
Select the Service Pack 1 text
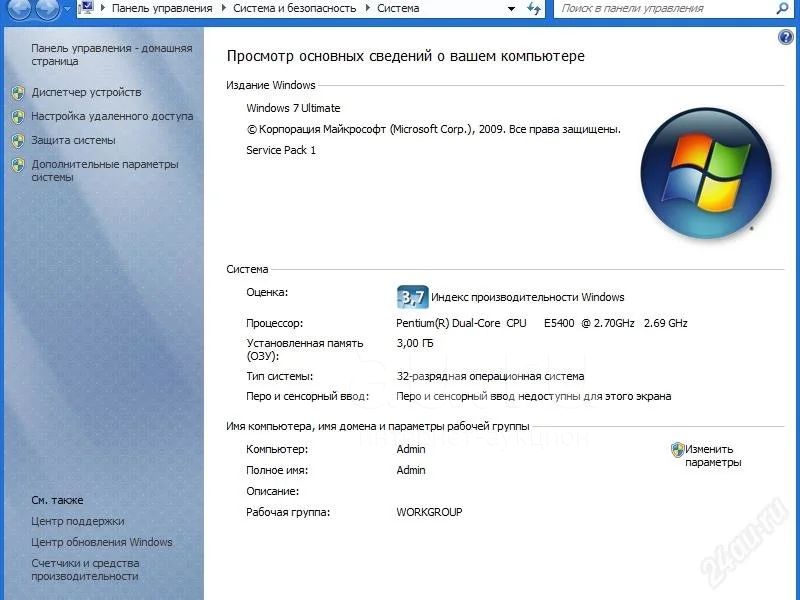click(281, 150)
